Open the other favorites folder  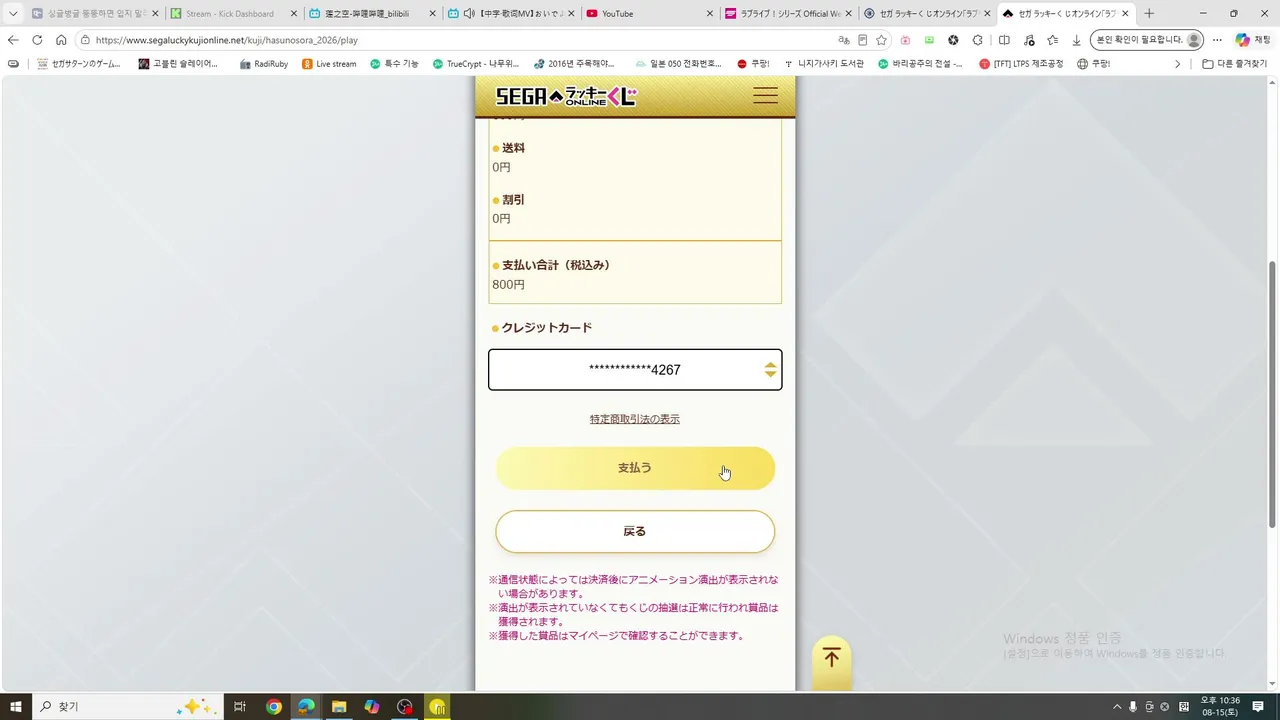tap(1234, 64)
